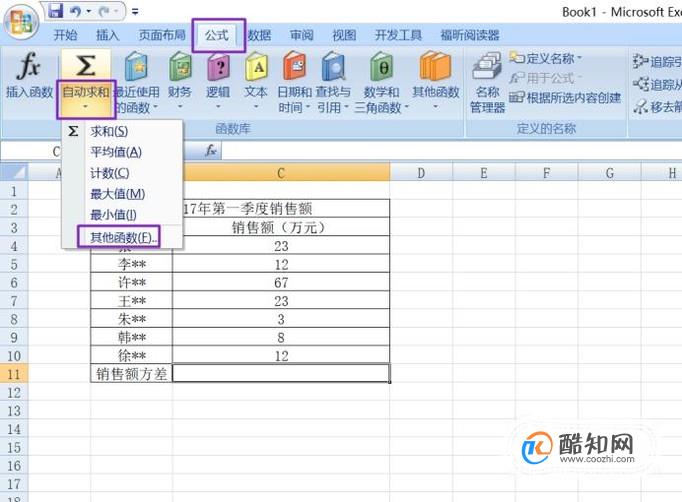Select column D header

click(421, 173)
